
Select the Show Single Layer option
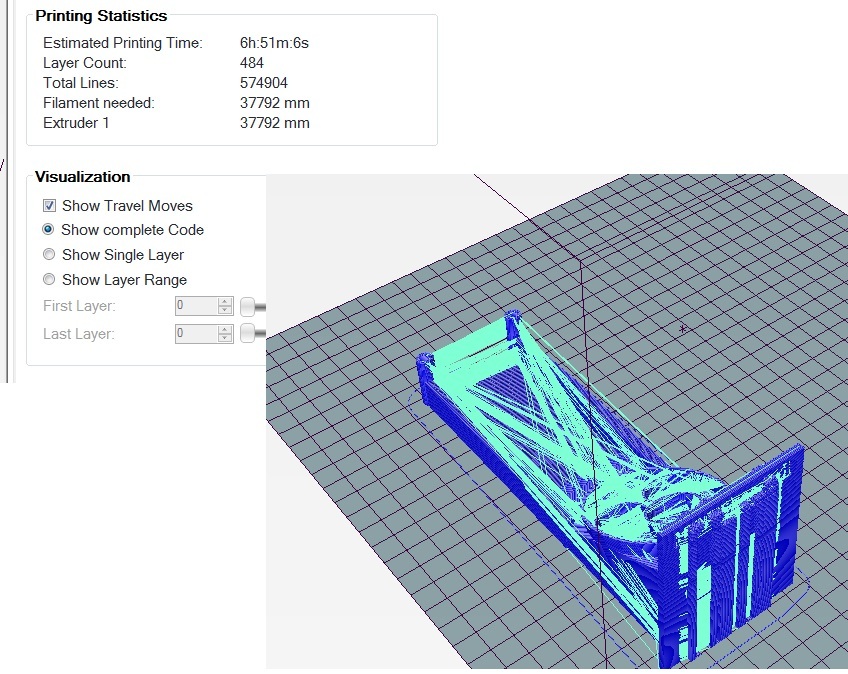[48, 254]
